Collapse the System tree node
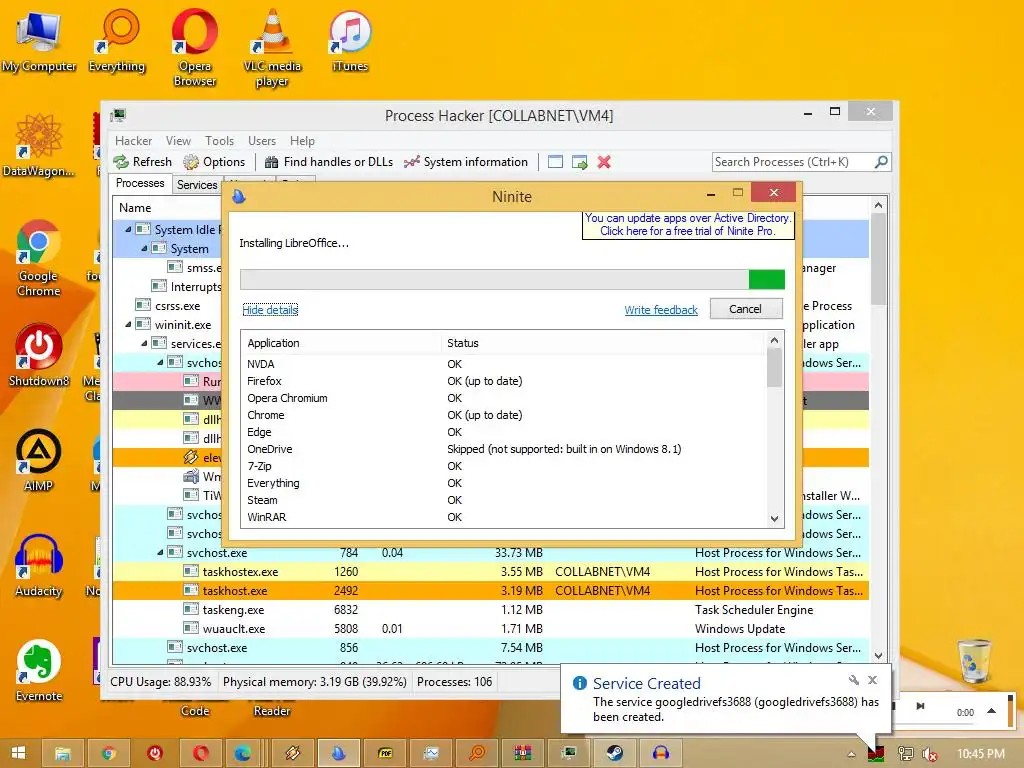 144,248
